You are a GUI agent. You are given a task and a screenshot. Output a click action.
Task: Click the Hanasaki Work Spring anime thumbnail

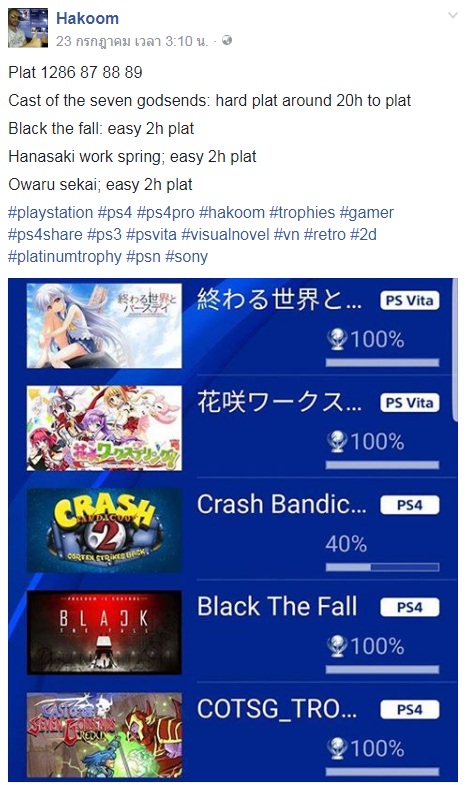pyautogui.click(x=104, y=428)
